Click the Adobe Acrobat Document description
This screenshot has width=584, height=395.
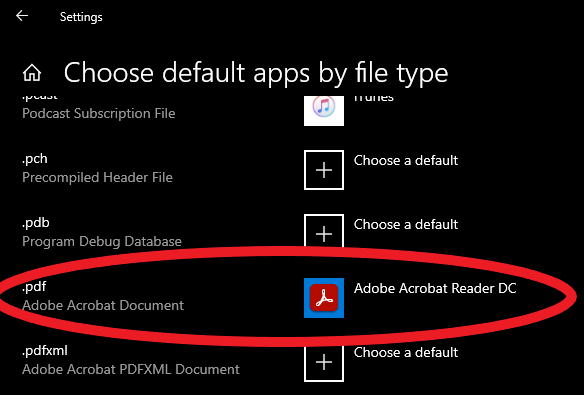pos(103,306)
